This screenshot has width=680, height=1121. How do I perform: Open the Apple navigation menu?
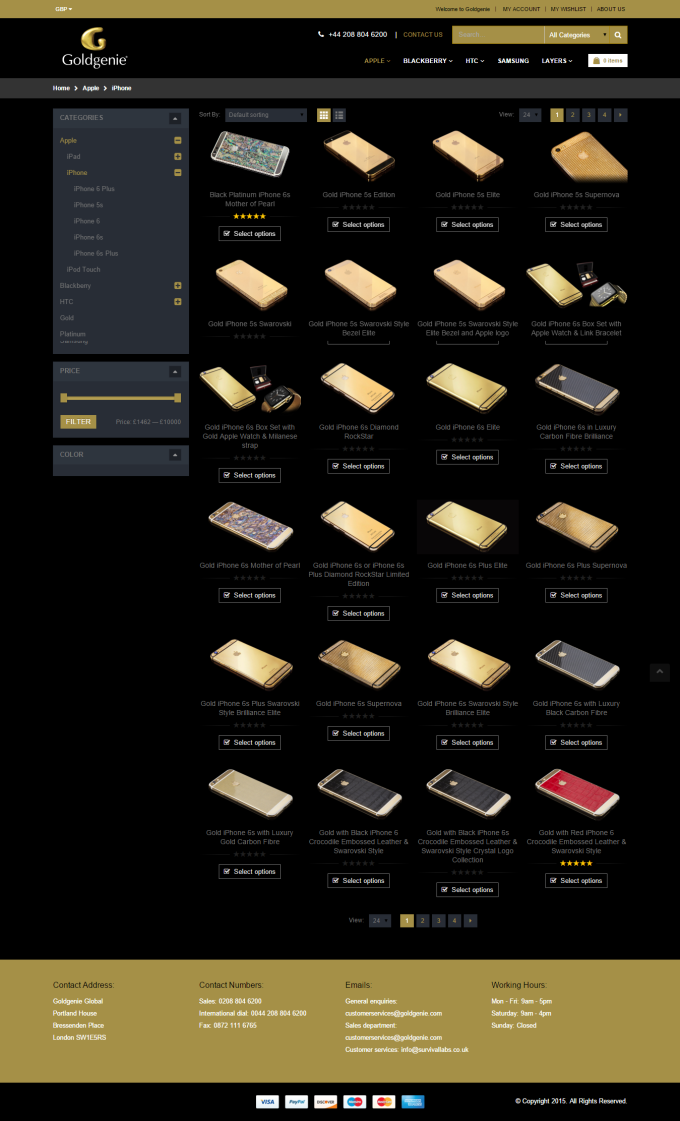[377, 61]
